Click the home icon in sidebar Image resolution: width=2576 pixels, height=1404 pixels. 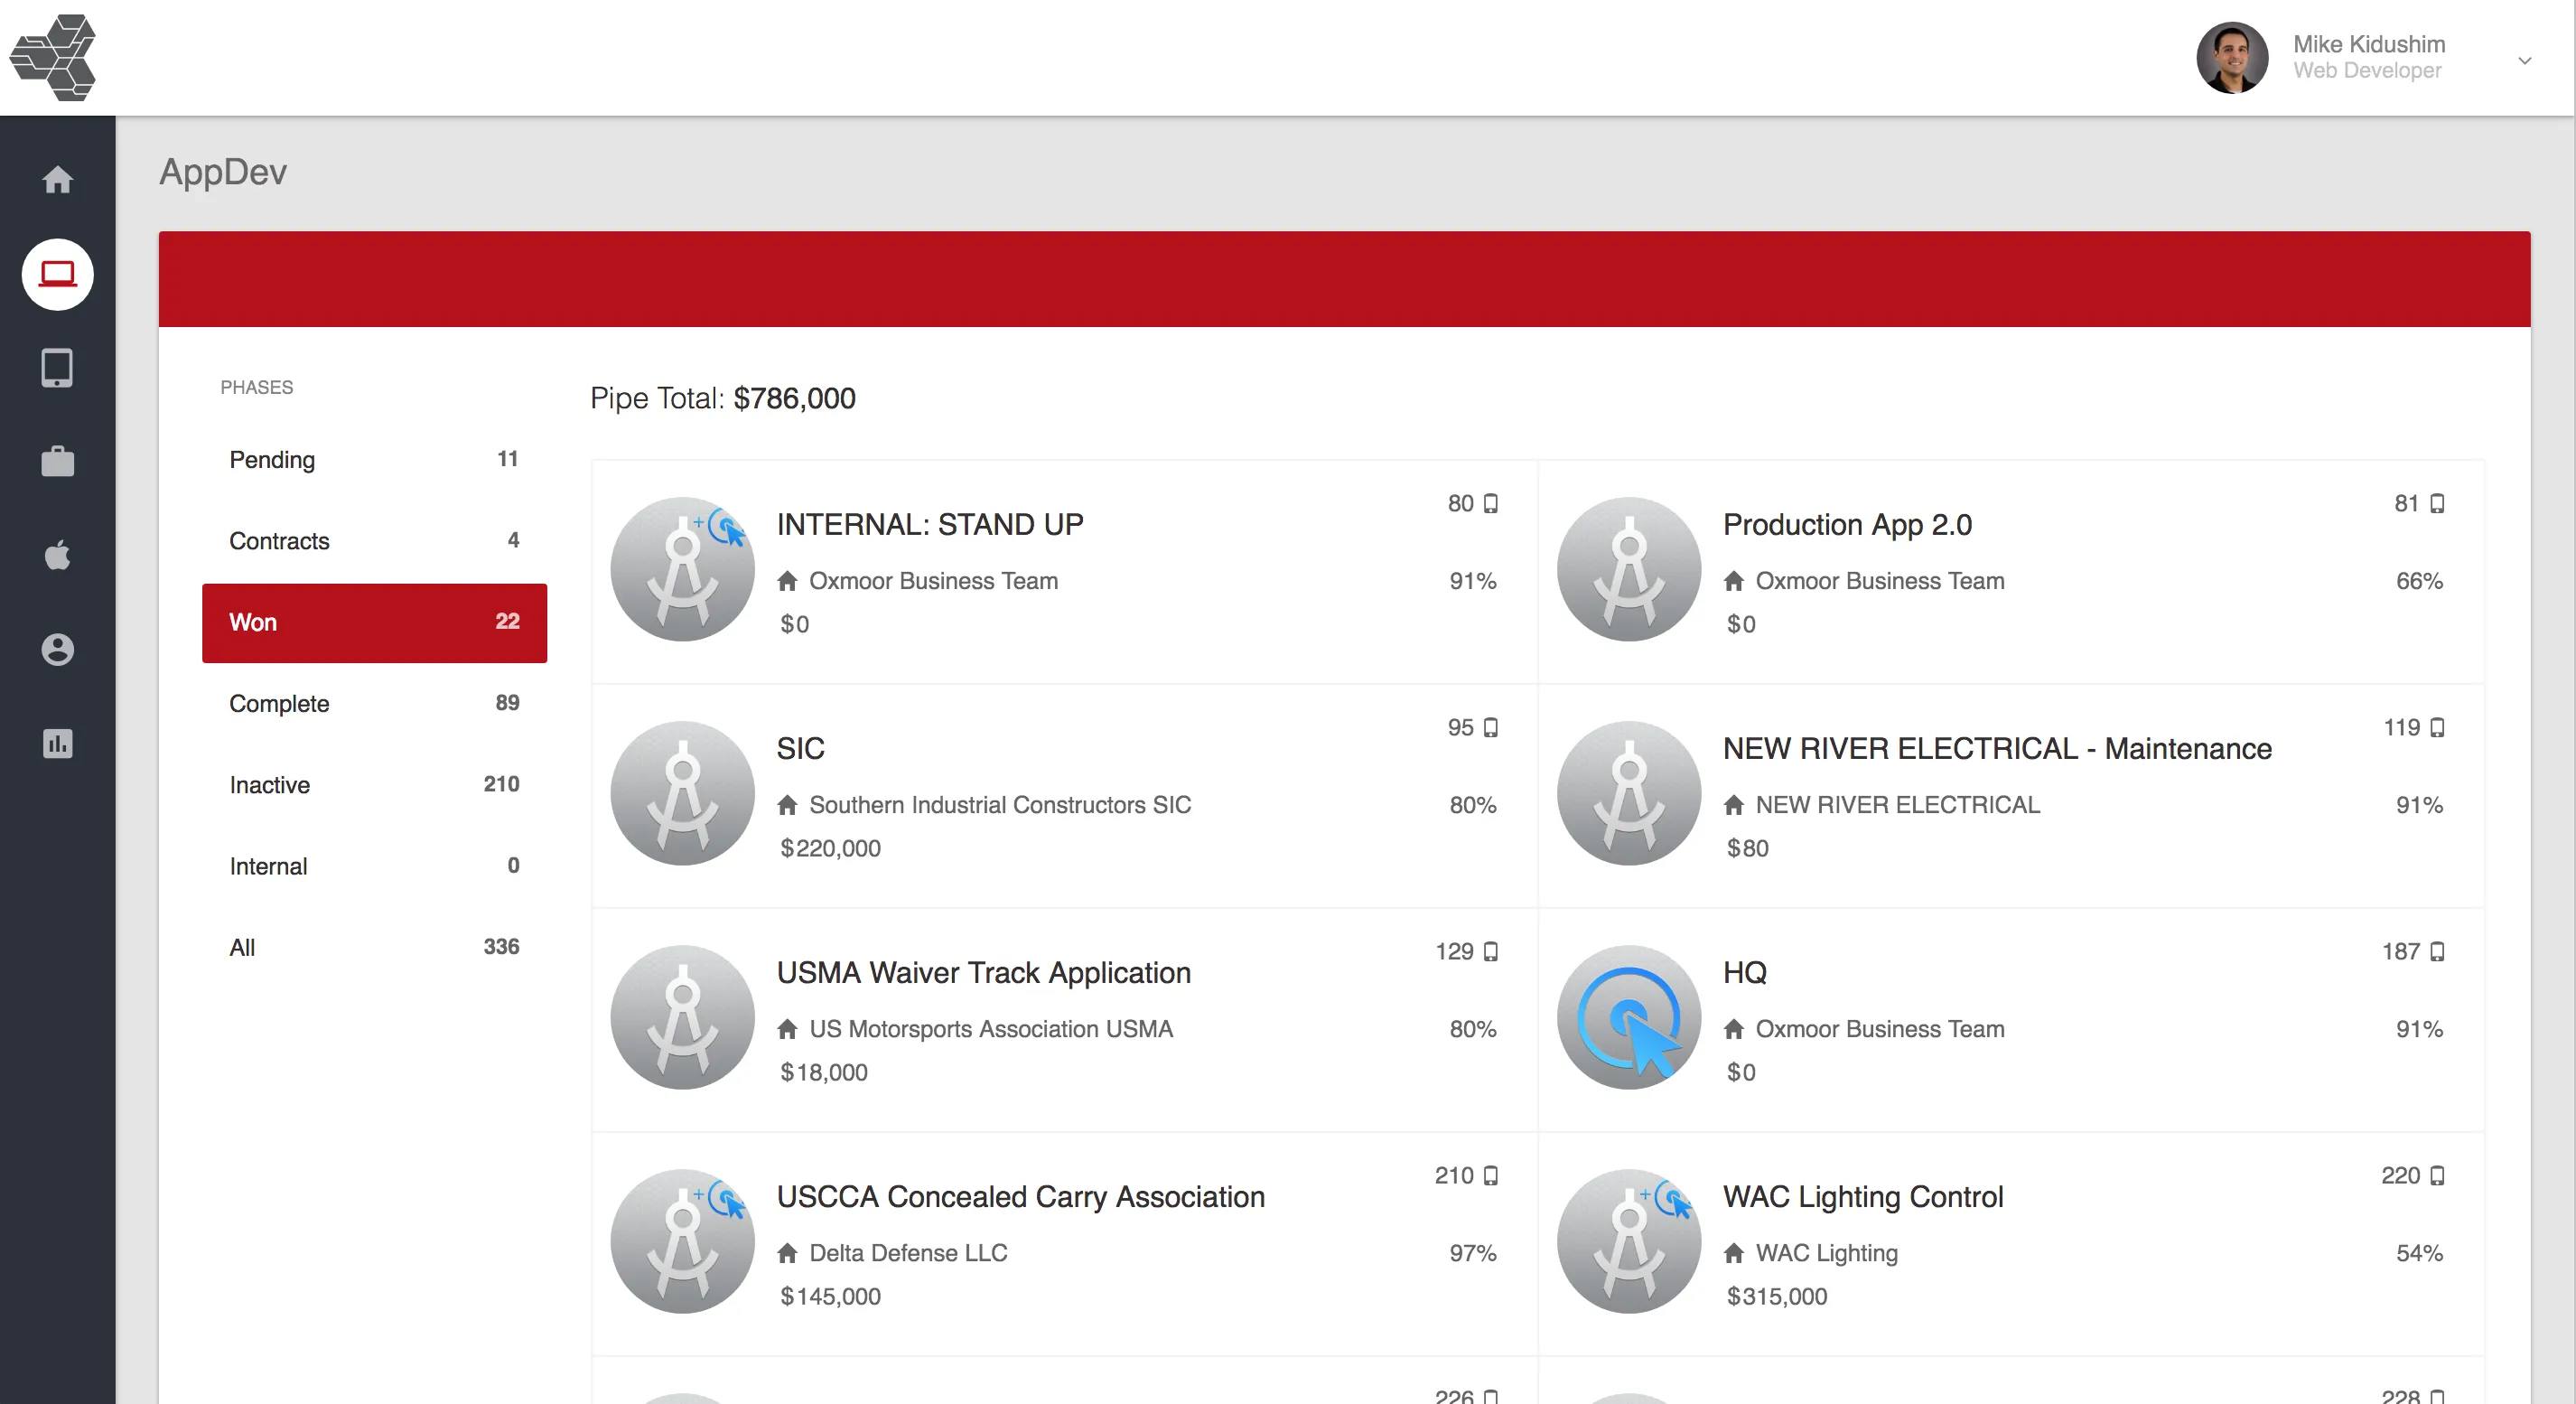pyautogui.click(x=57, y=180)
